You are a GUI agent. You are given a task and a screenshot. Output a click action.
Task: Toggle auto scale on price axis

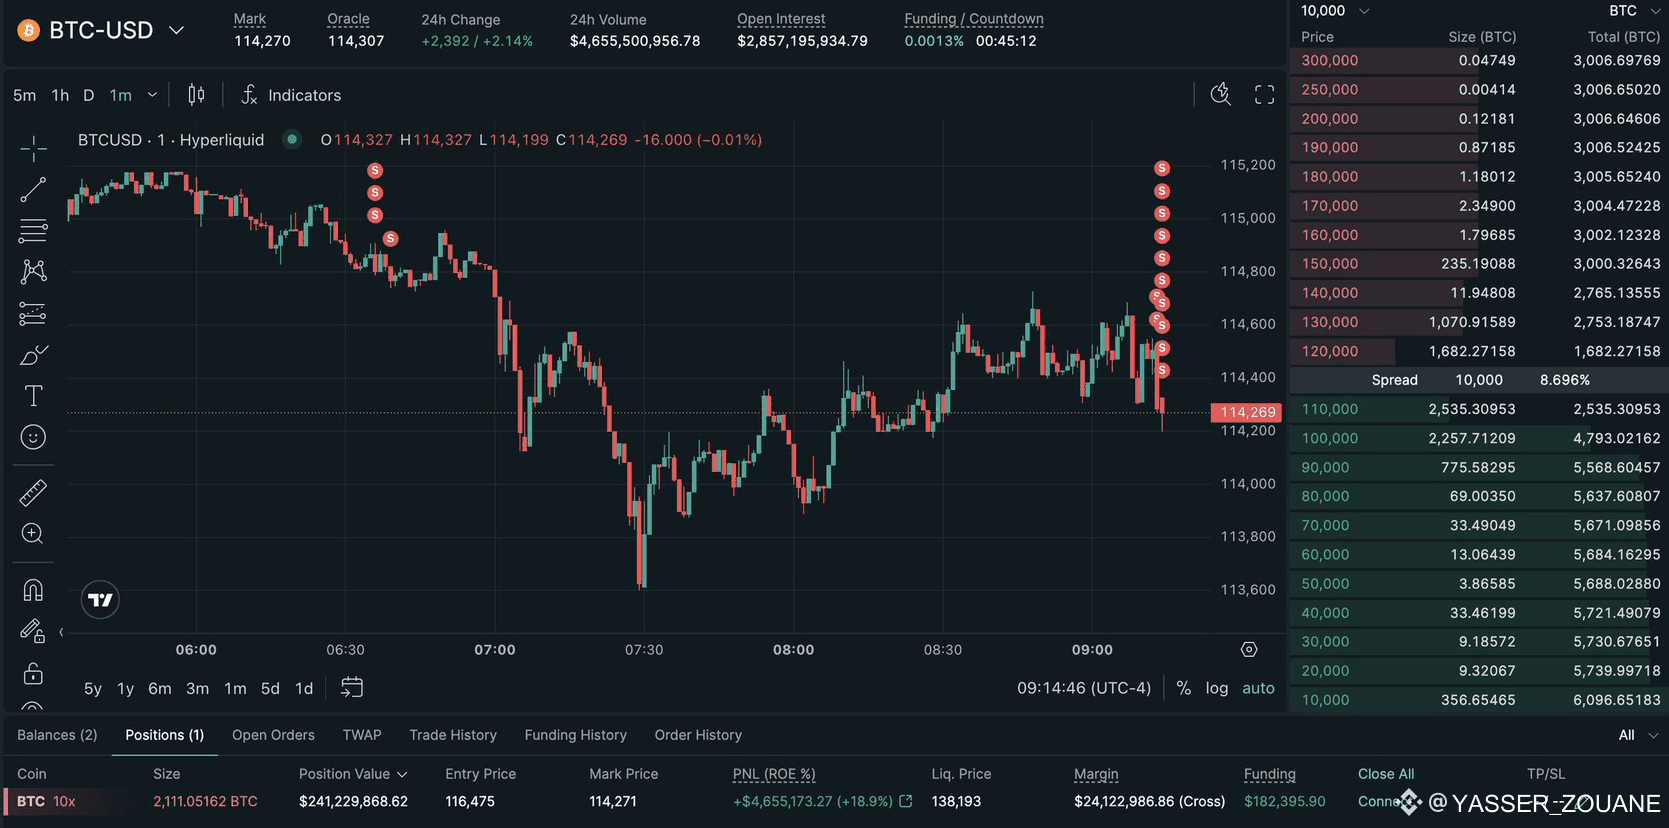pyautogui.click(x=1258, y=688)
